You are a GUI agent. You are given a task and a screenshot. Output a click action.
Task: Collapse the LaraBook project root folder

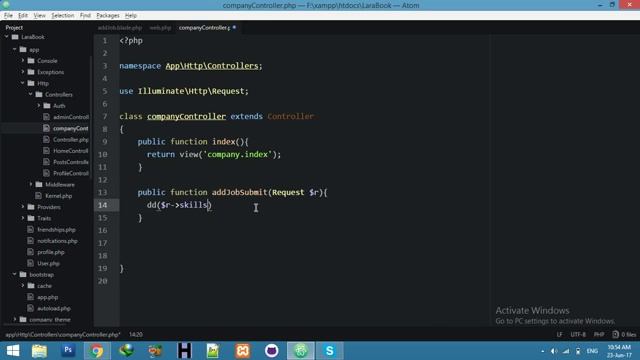tap(7, 37)
